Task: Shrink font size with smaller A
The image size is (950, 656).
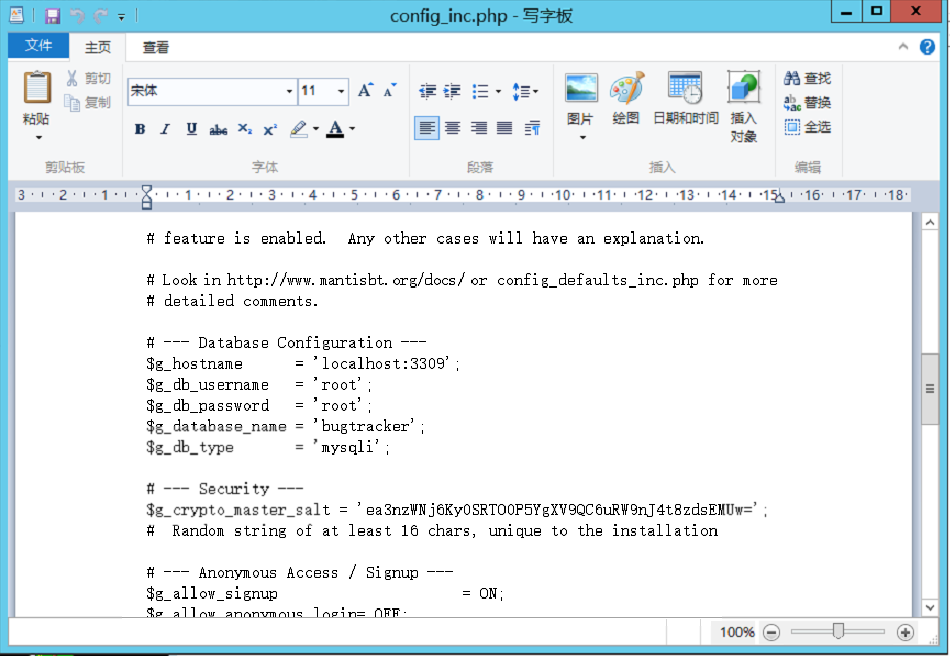Action: click(x=390, y=90)
